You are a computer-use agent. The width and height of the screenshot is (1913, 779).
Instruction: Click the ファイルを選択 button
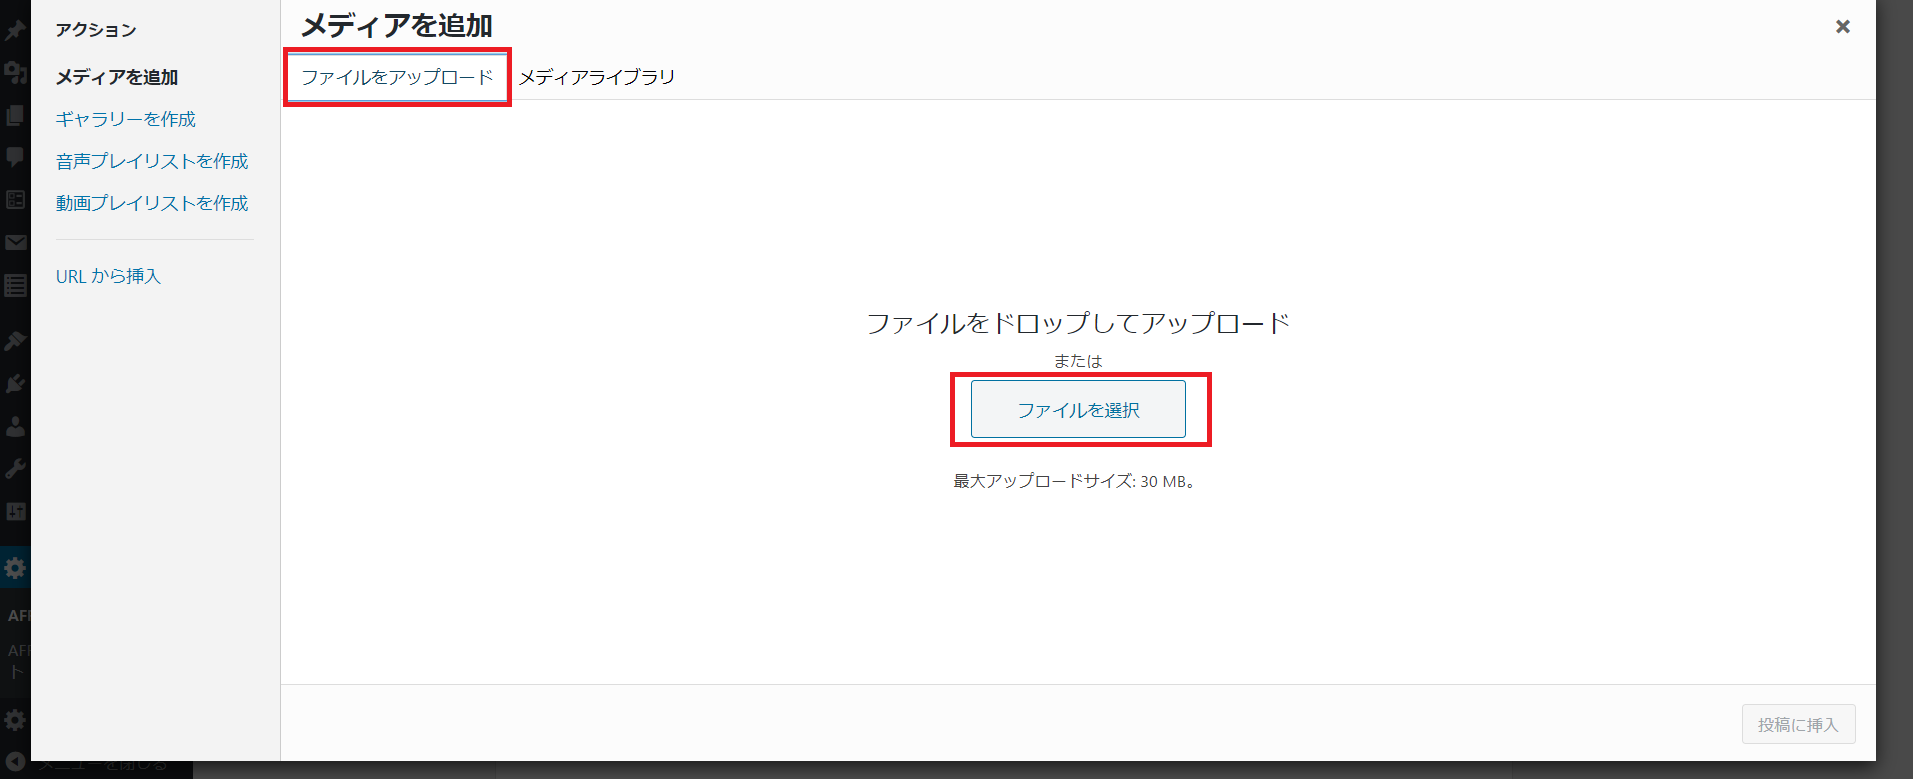[1078, 409]
